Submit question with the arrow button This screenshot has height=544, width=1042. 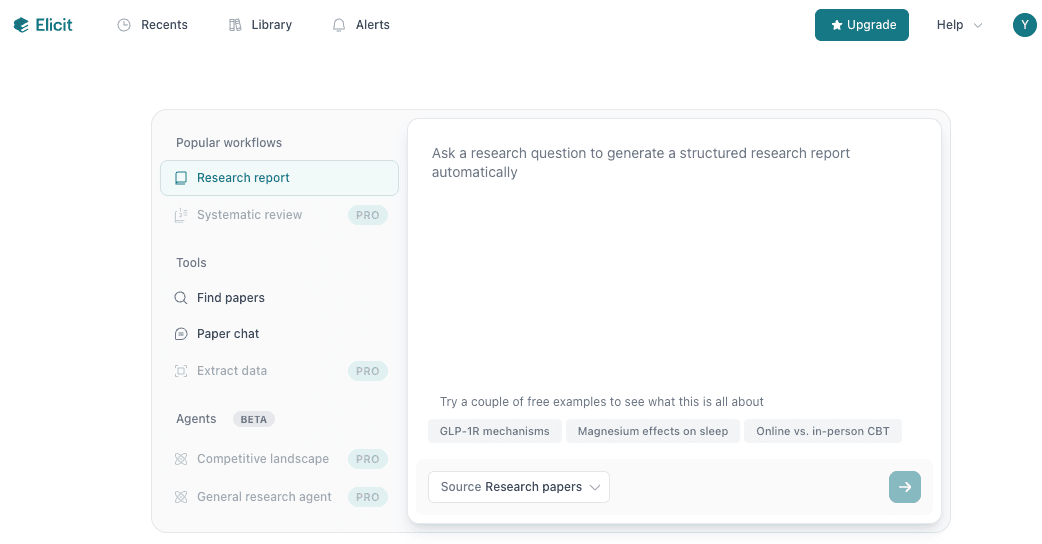tap(904, 487)
